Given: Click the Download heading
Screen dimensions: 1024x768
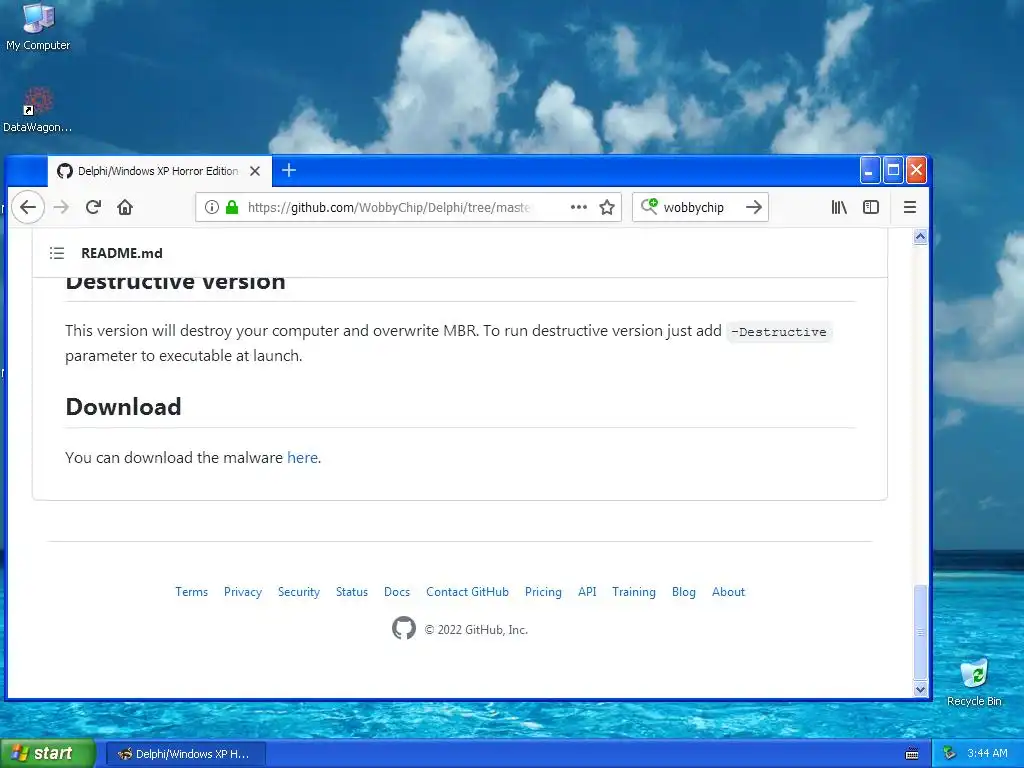Looking at the screenshot, I should (123, 407).
